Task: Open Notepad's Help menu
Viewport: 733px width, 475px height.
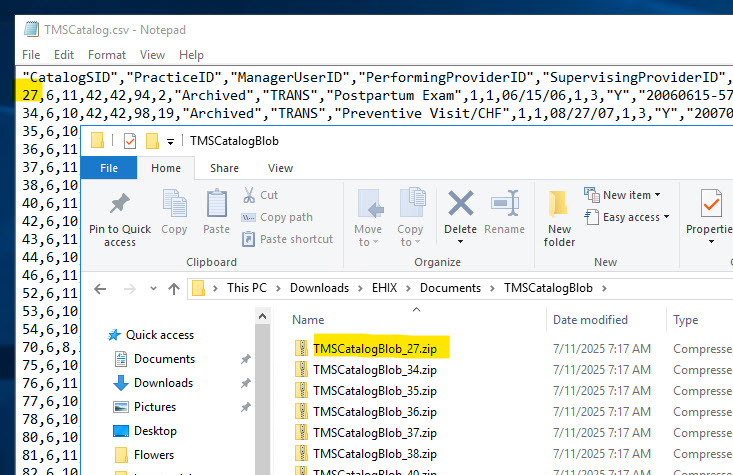Action: 191,55
